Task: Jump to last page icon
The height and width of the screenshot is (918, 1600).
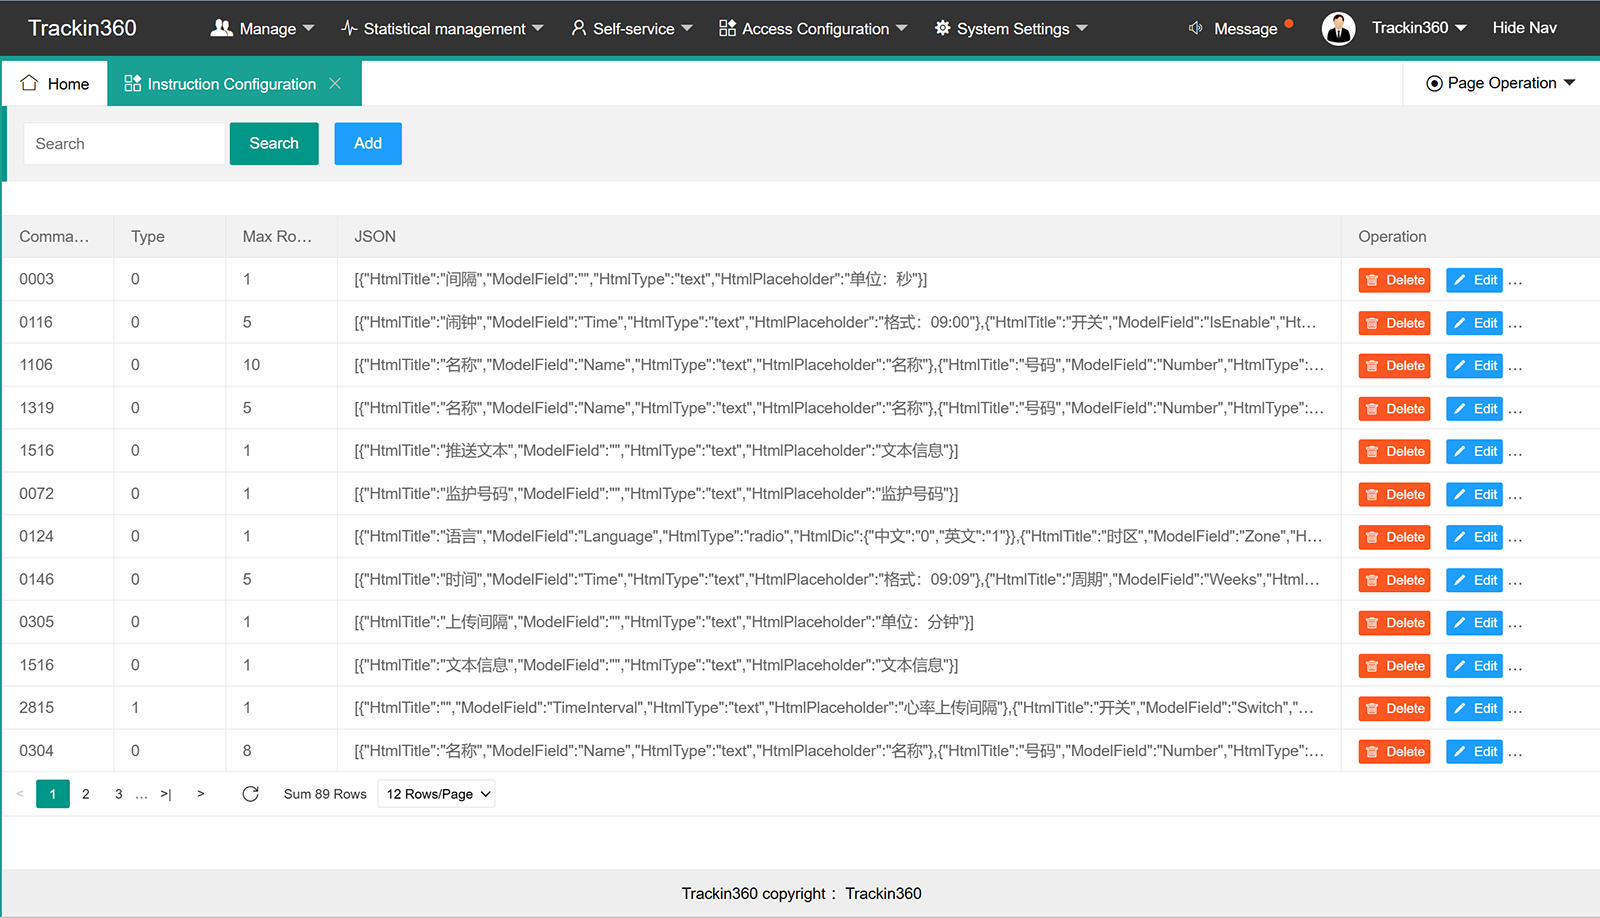Action: click(166, 794)
